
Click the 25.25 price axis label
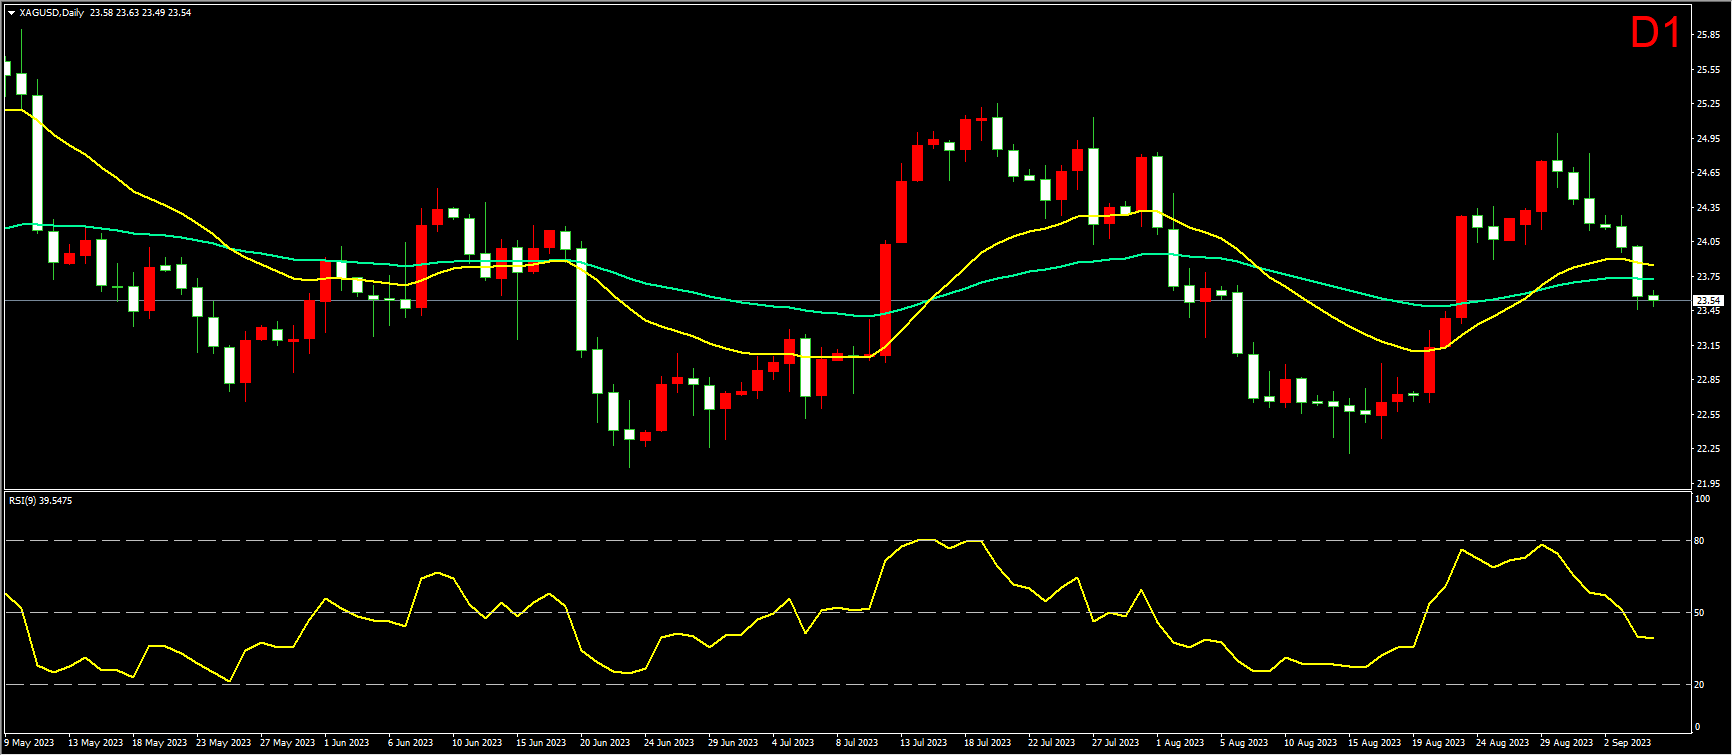[x=1708, y=104]
